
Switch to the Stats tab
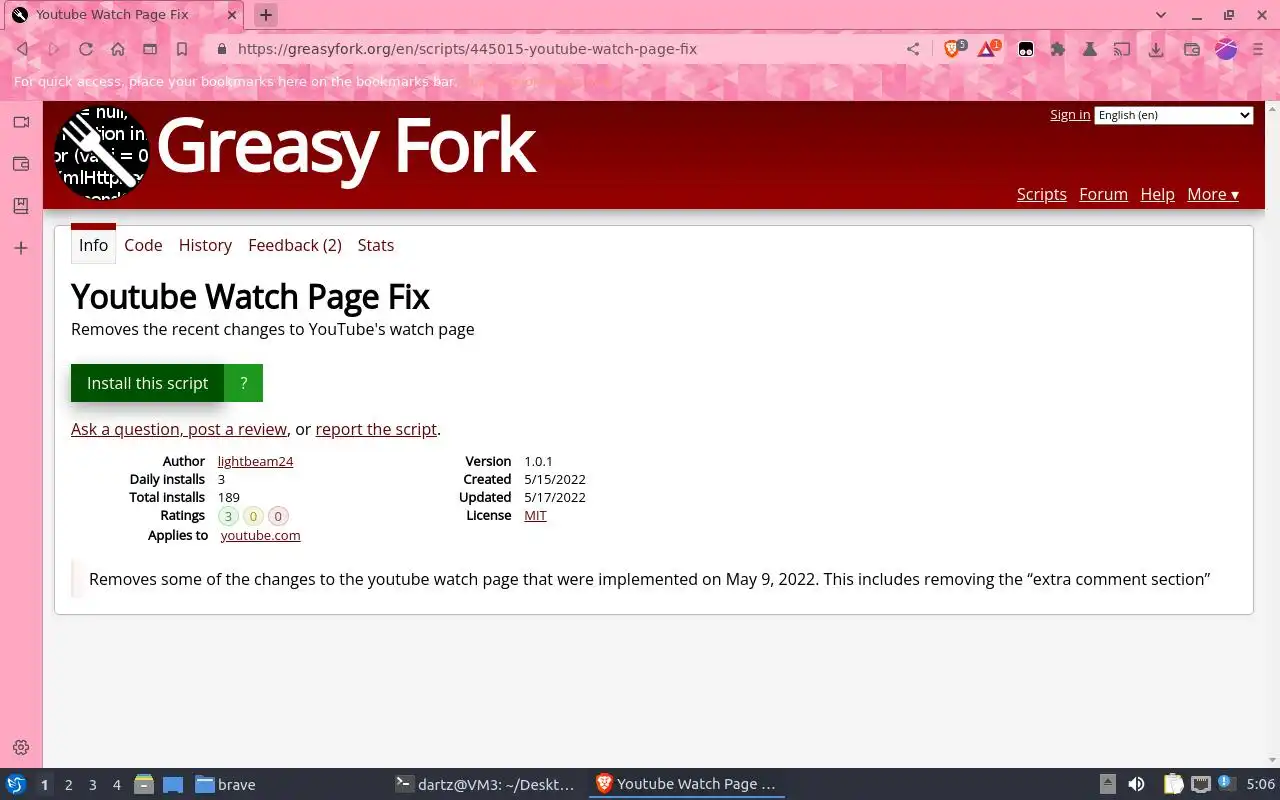(x=376, y=245)
